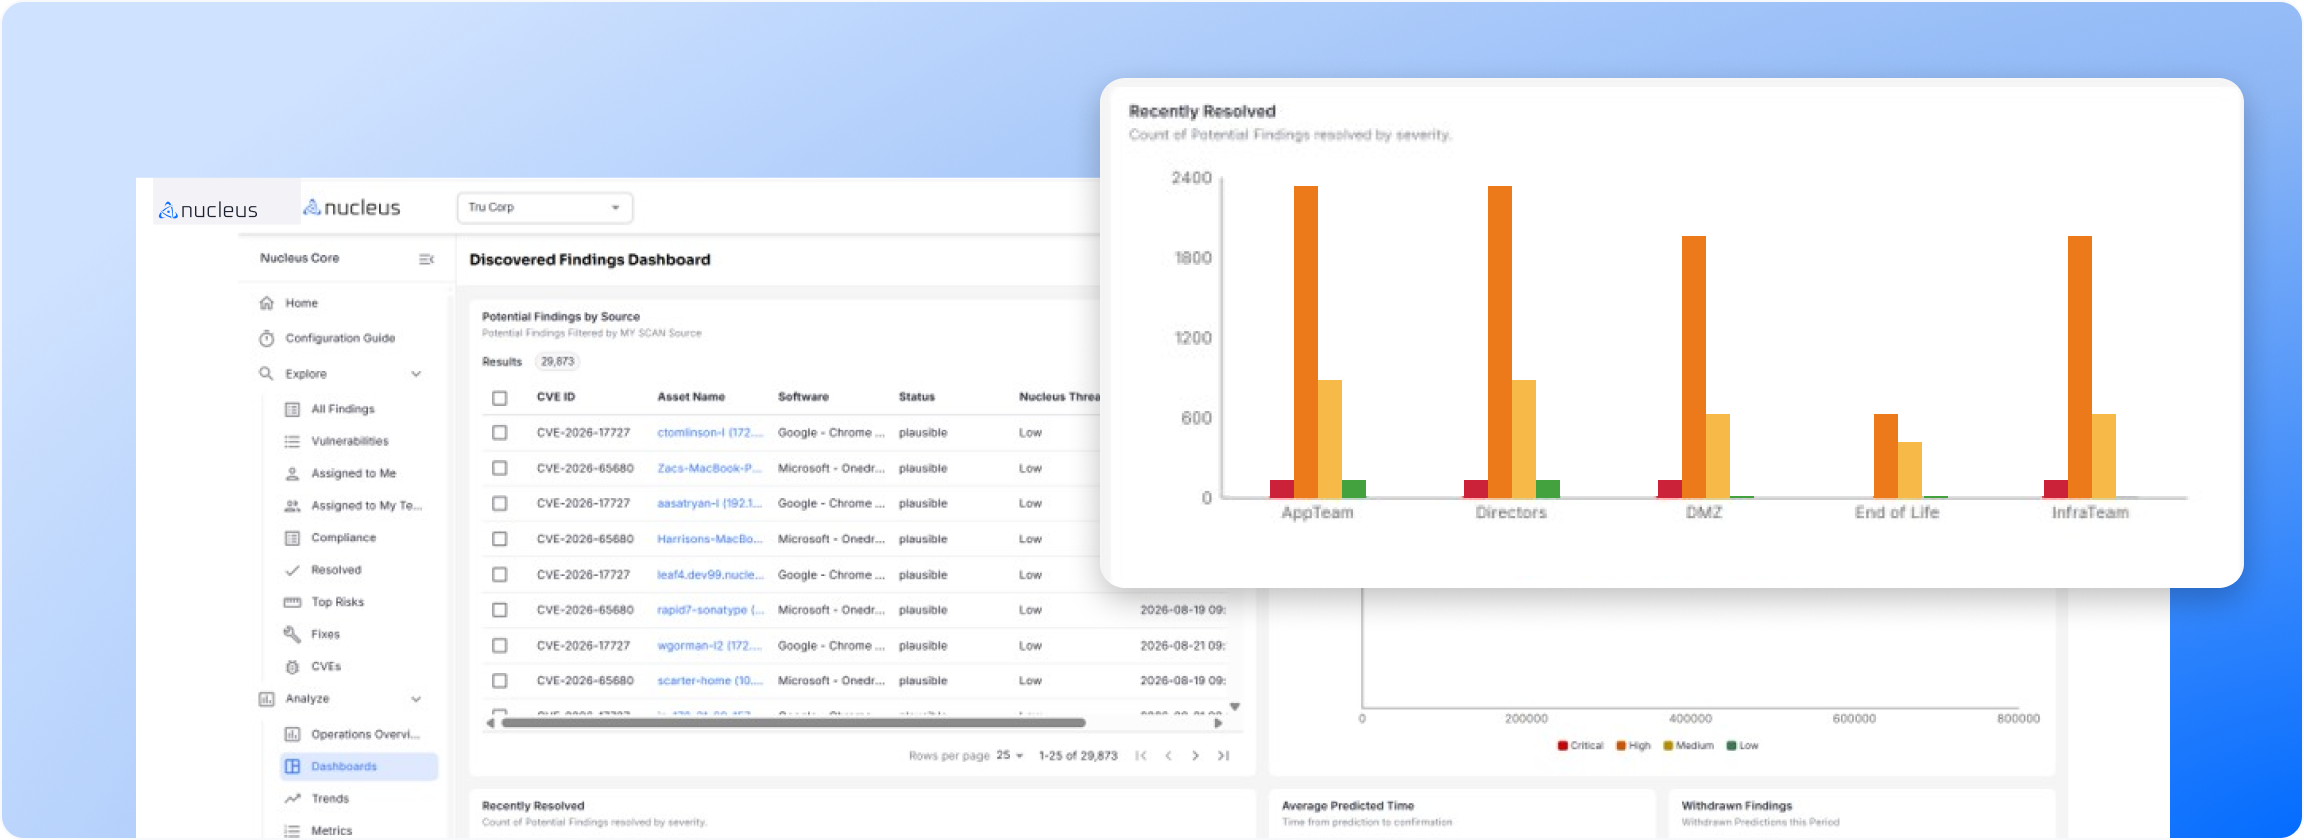Click the results count 29,873 badge

coord(557,362)
